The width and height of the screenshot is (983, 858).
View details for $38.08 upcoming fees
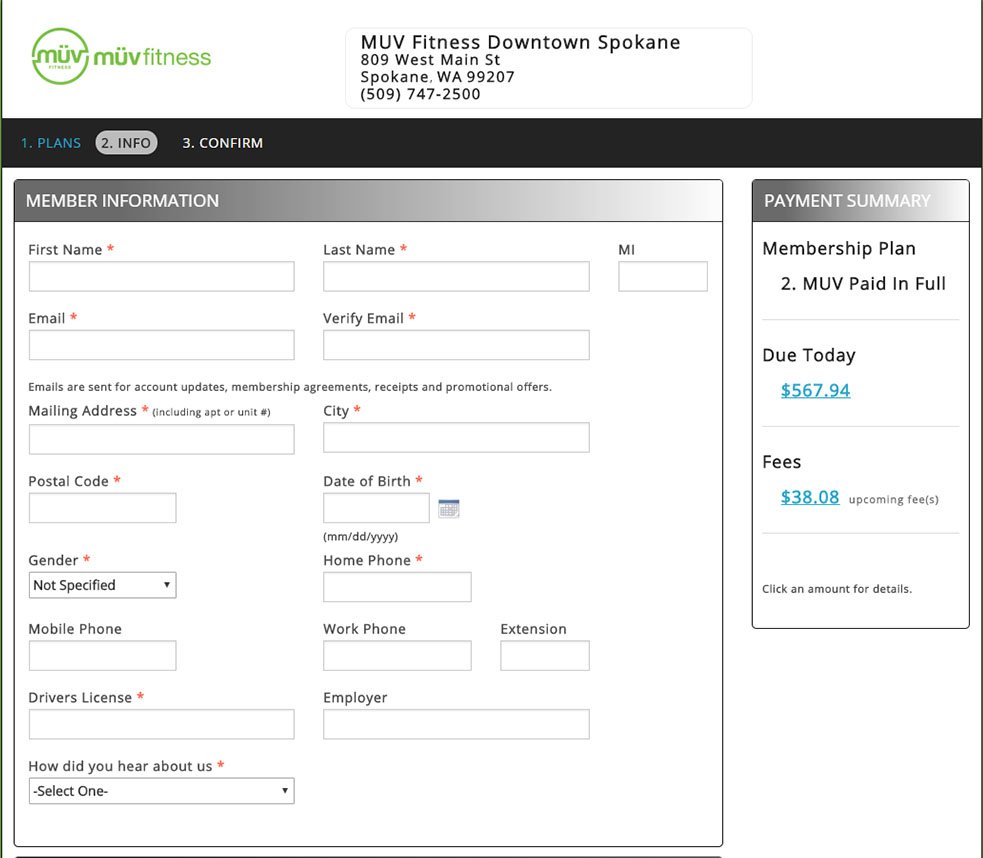tap(809, 497)
